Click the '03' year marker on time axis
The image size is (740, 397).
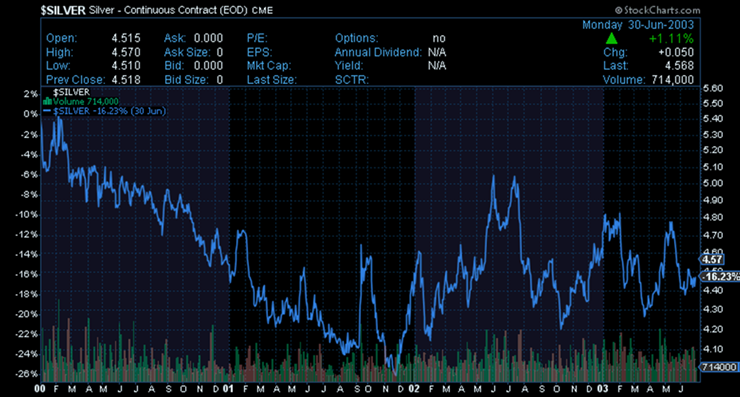click(602, 389)
